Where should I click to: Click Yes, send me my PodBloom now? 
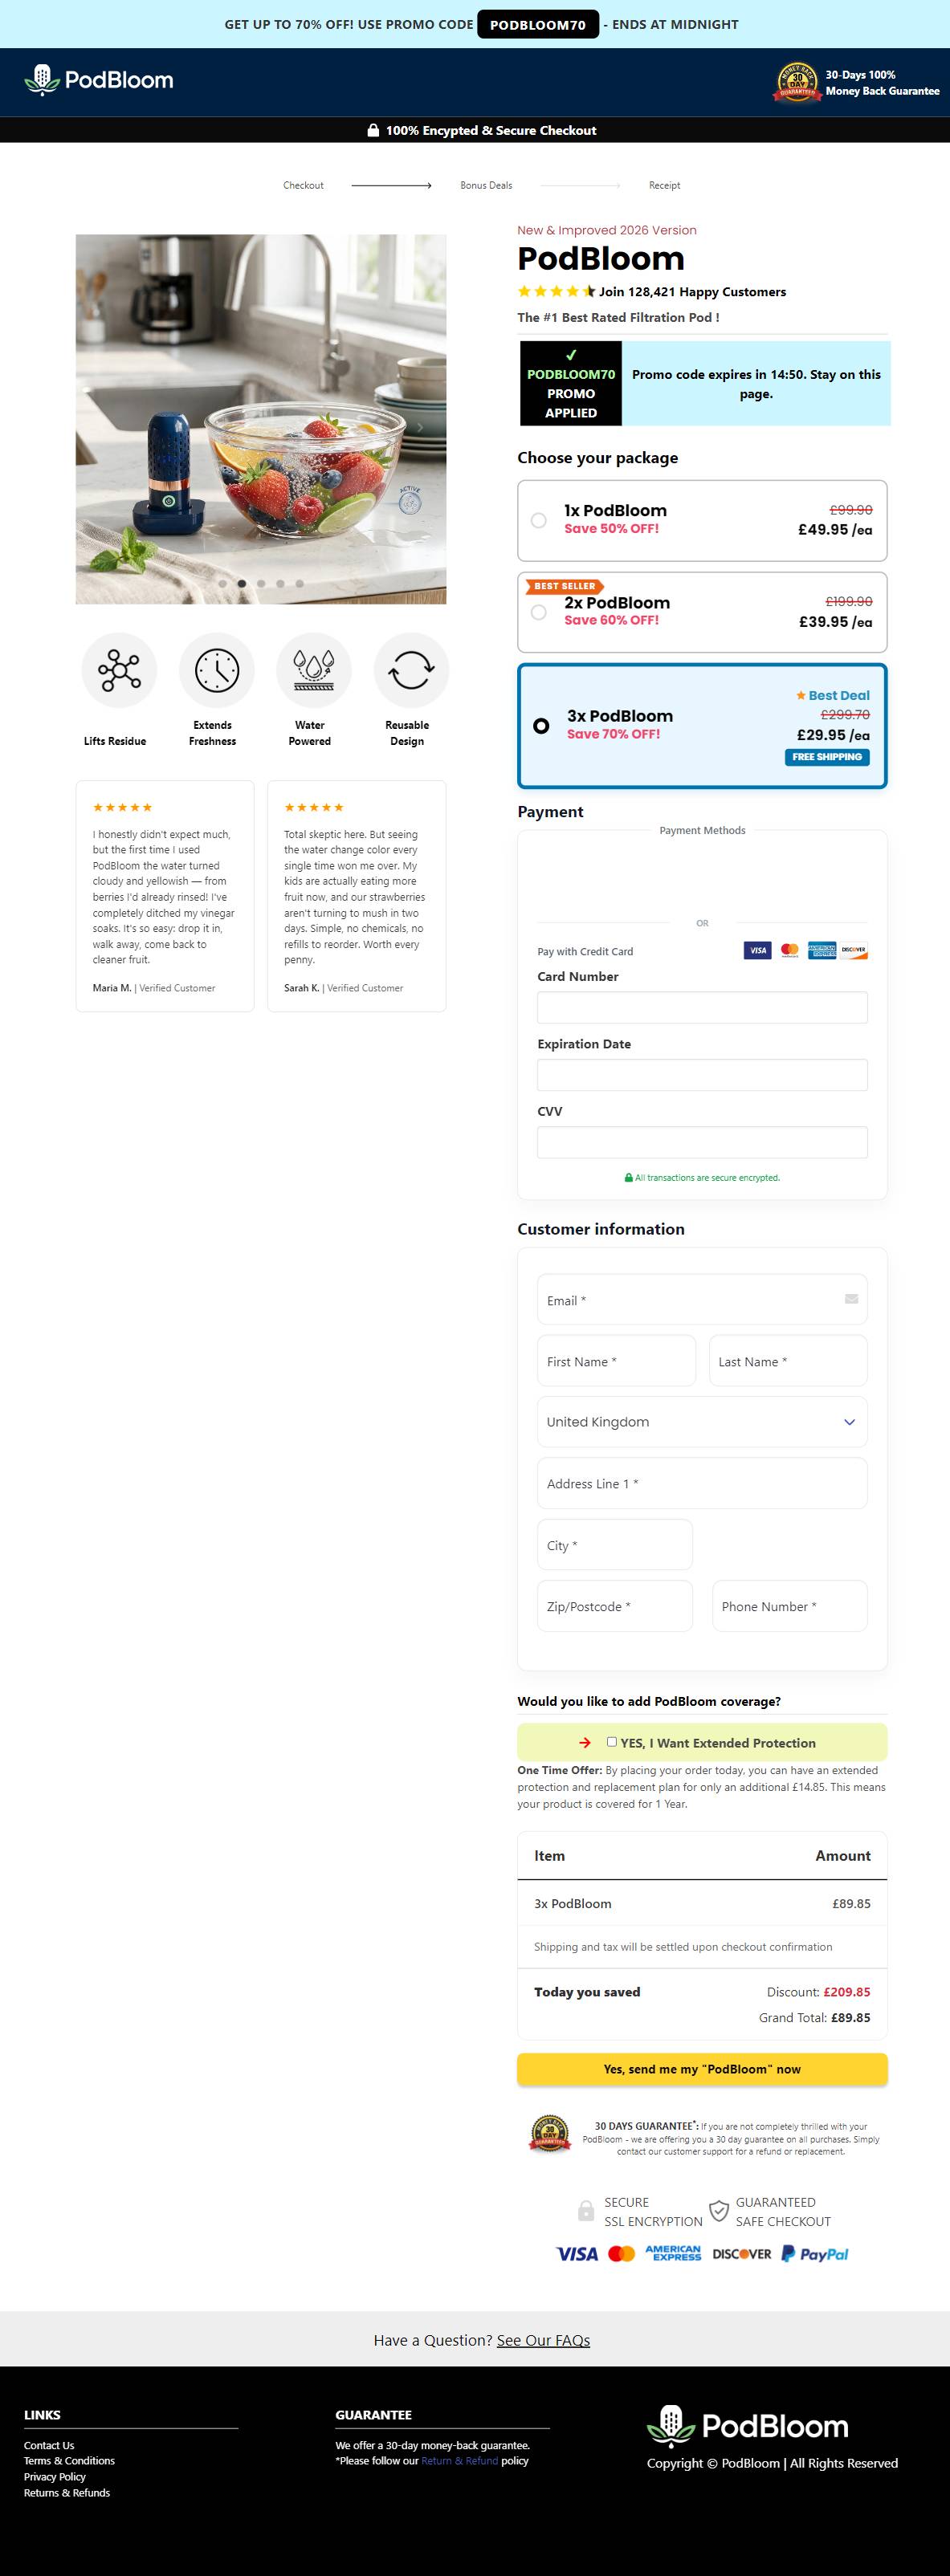tap(702, 2069)
